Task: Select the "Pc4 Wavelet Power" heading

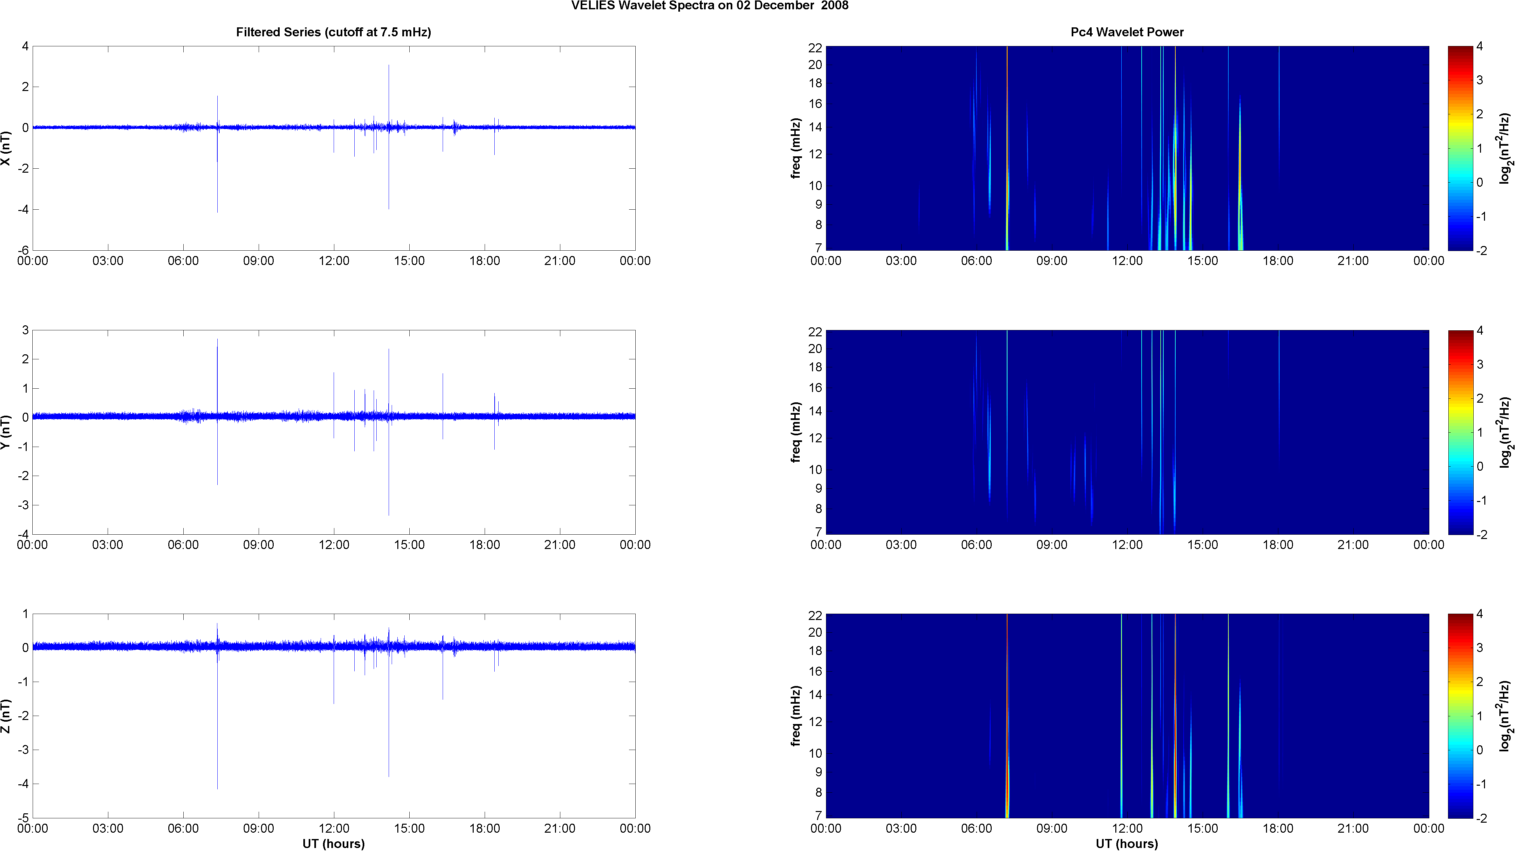Action: point(1127,32)
